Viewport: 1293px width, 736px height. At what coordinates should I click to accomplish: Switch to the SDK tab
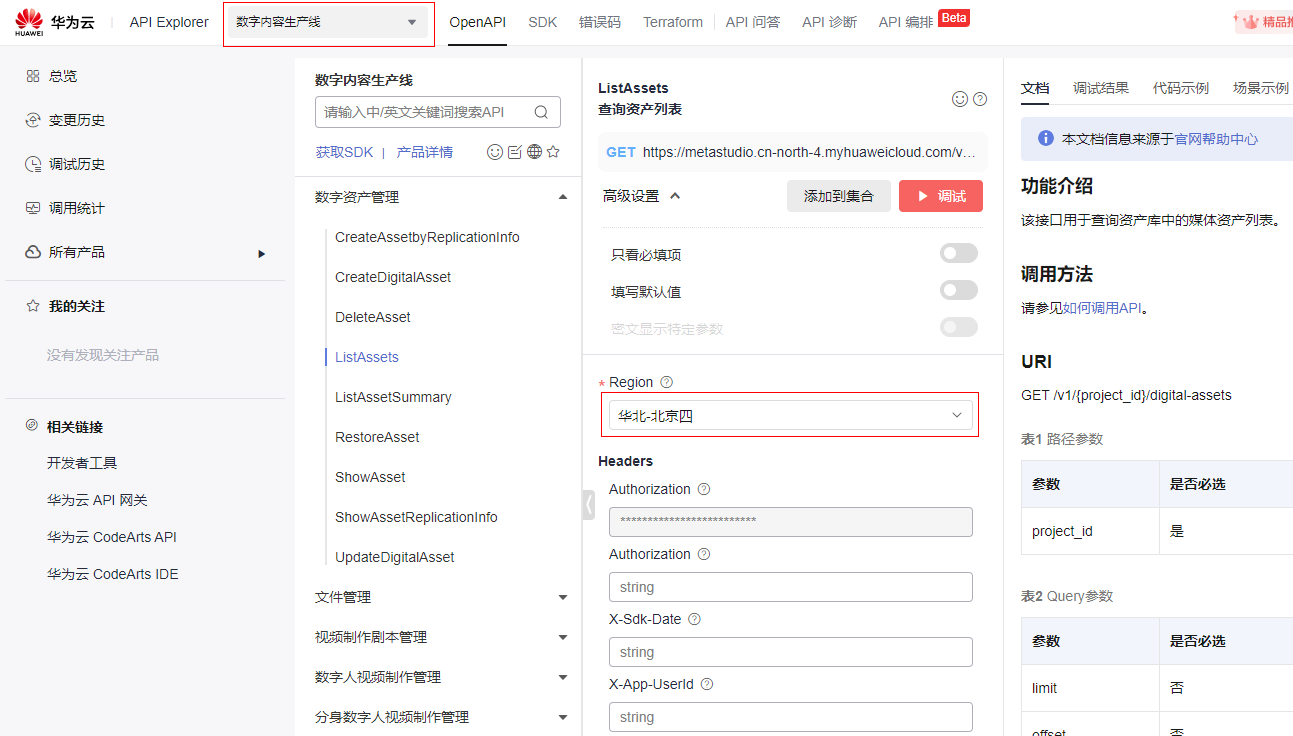[542, 22]
